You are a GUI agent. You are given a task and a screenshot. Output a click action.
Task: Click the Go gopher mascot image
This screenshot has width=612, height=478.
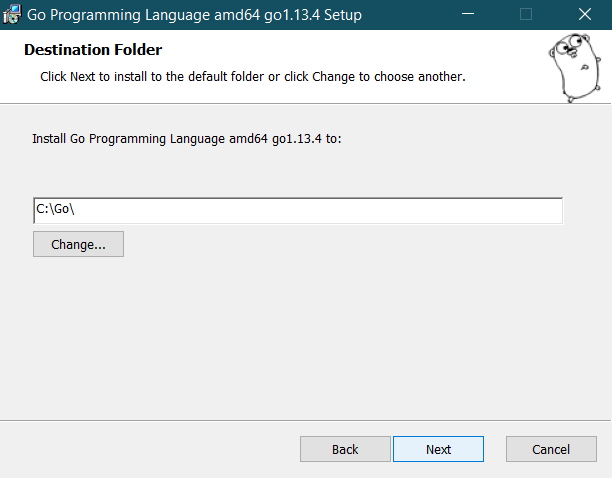(575, 68)
